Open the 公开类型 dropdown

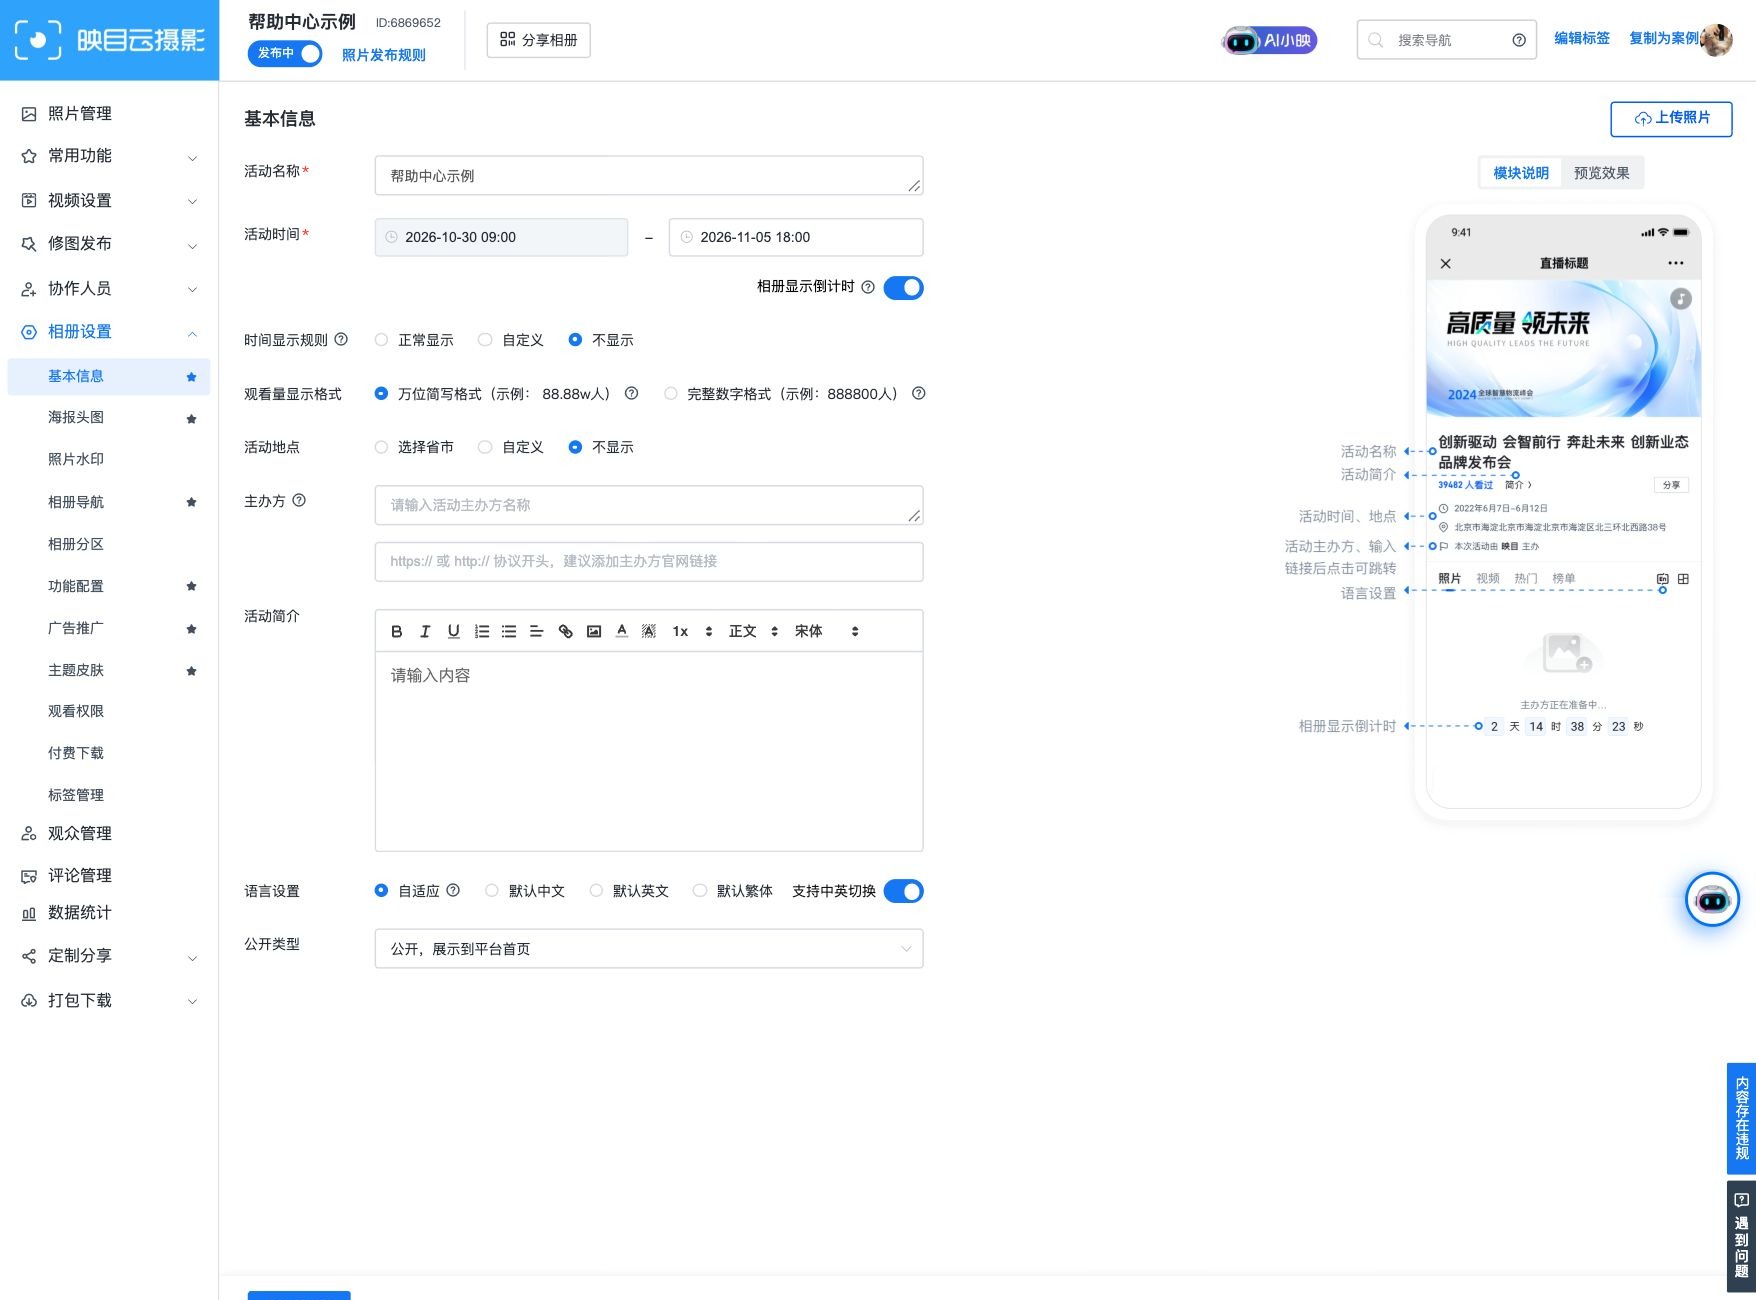coord(649,949)
